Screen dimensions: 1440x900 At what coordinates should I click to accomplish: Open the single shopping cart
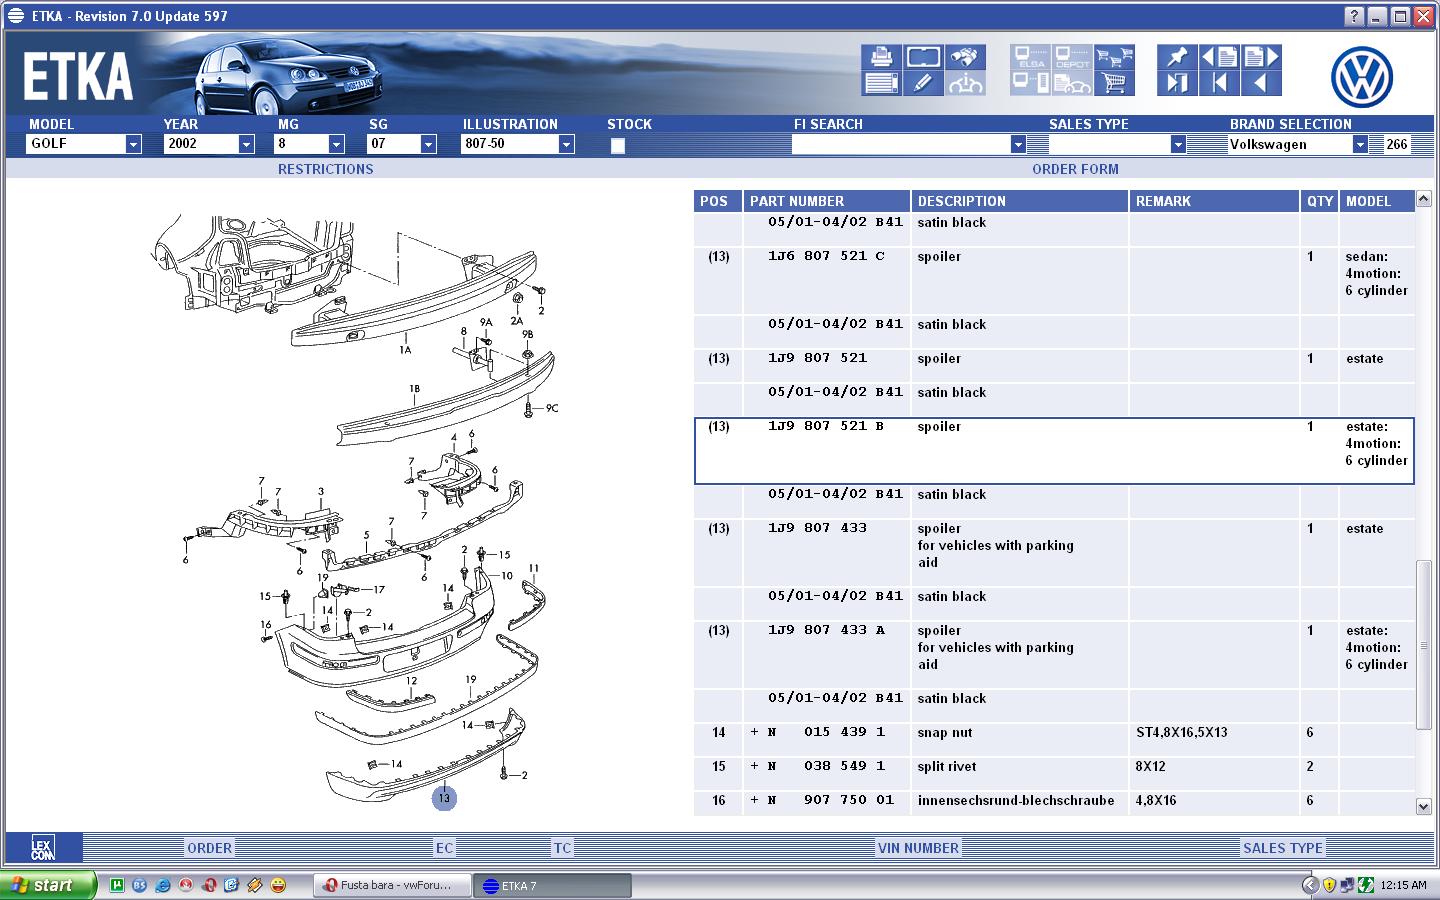coord(1114,84)
